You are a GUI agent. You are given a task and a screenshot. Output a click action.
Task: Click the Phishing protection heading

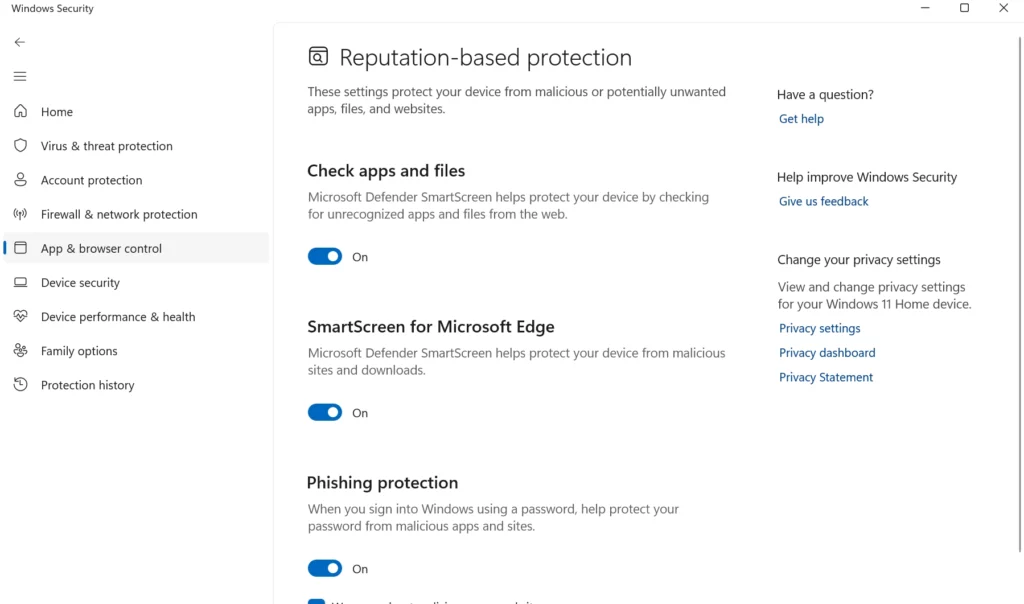pyautogui.click(x=382, y=483)
